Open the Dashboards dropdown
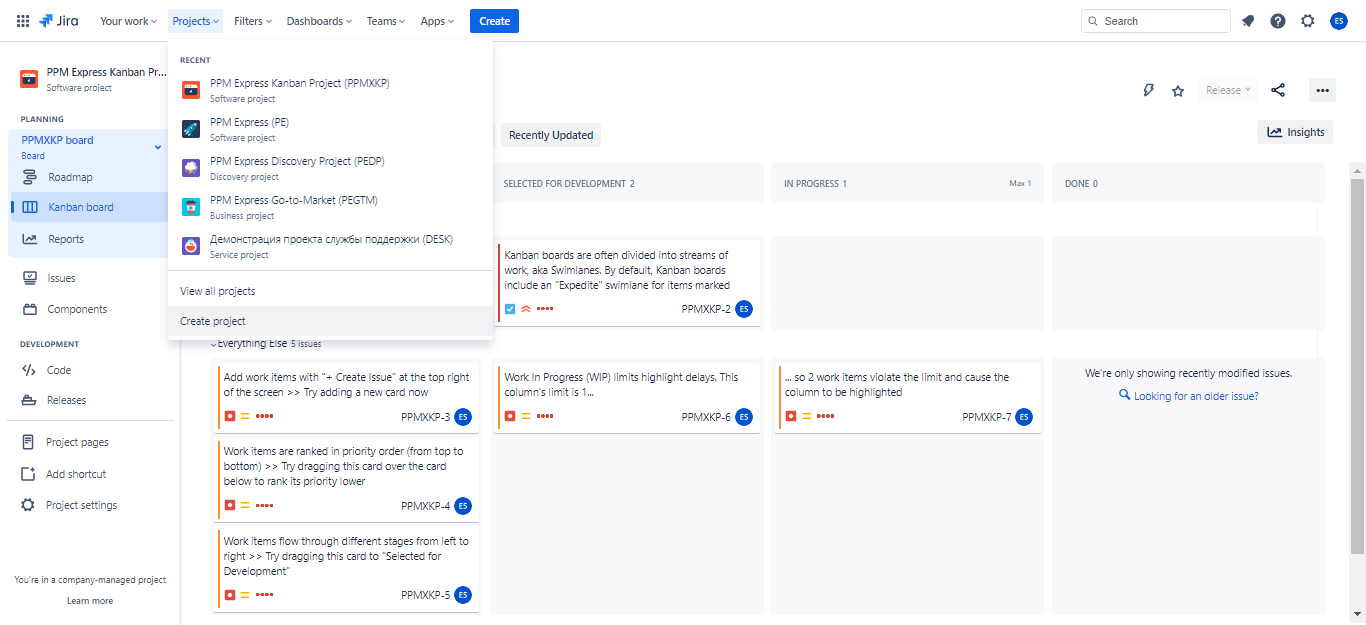Image resolution: width=1366 pixels, height=625 pixels. point(320,21)
